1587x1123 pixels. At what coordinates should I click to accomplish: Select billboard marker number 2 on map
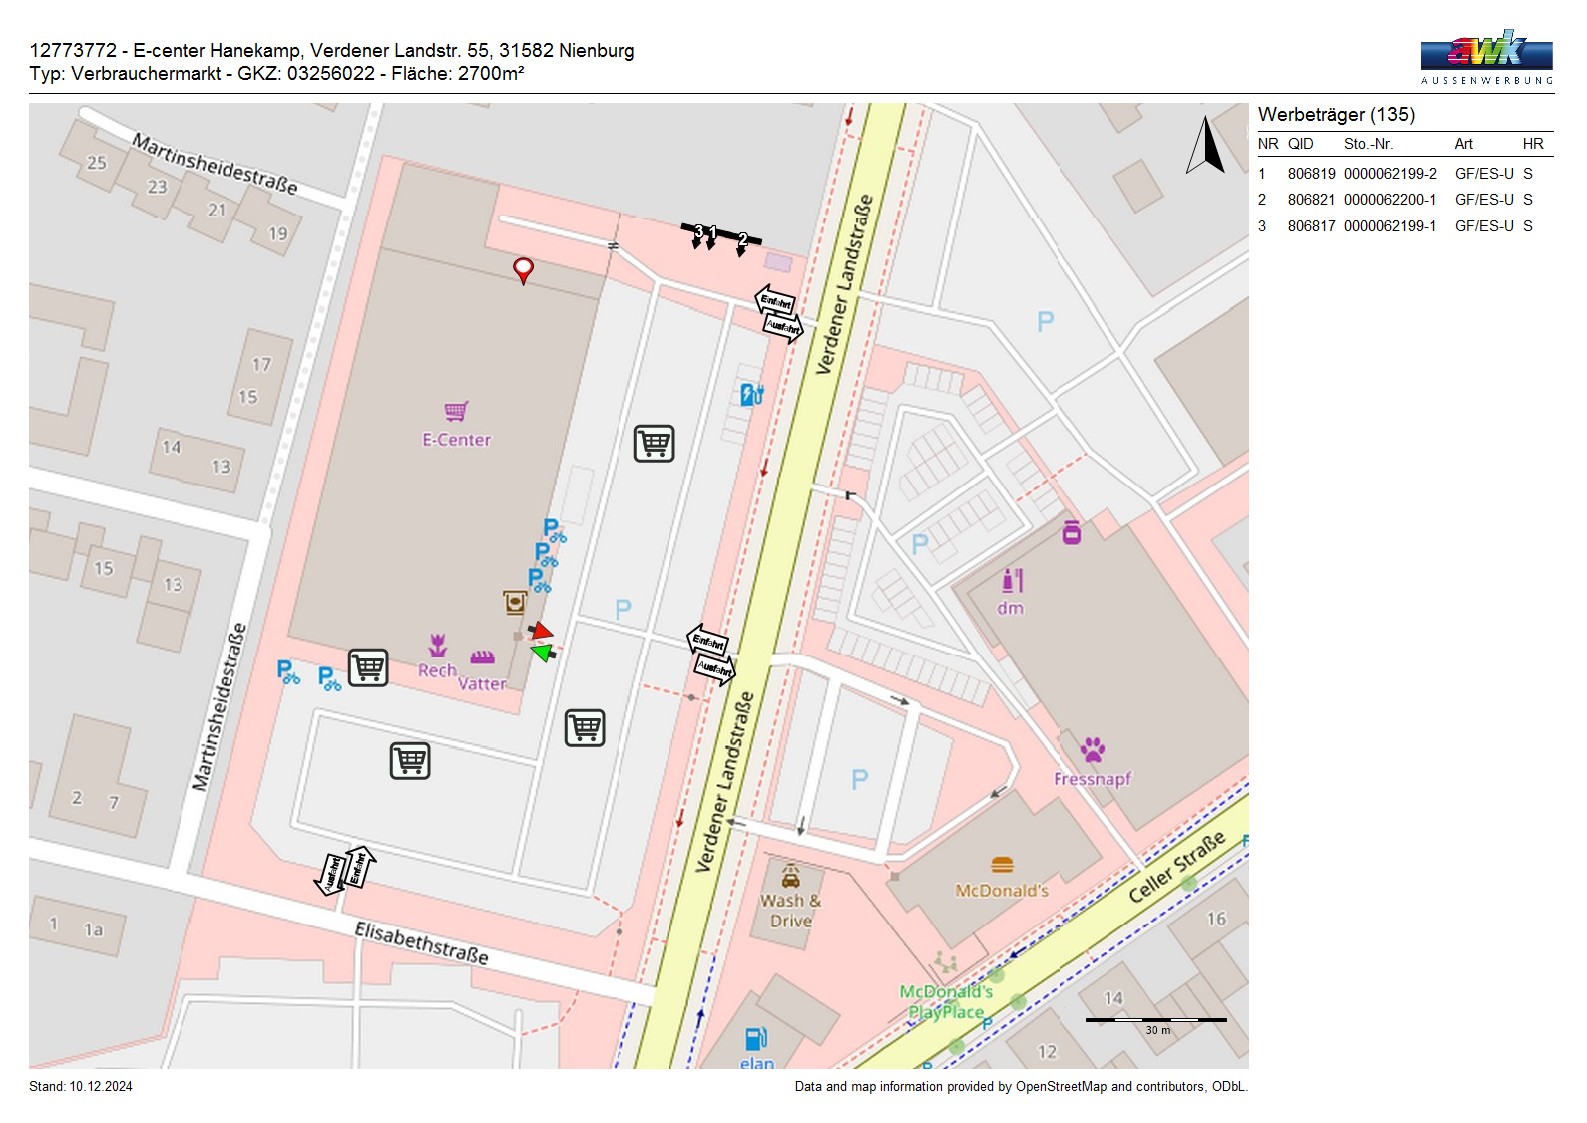742,241
